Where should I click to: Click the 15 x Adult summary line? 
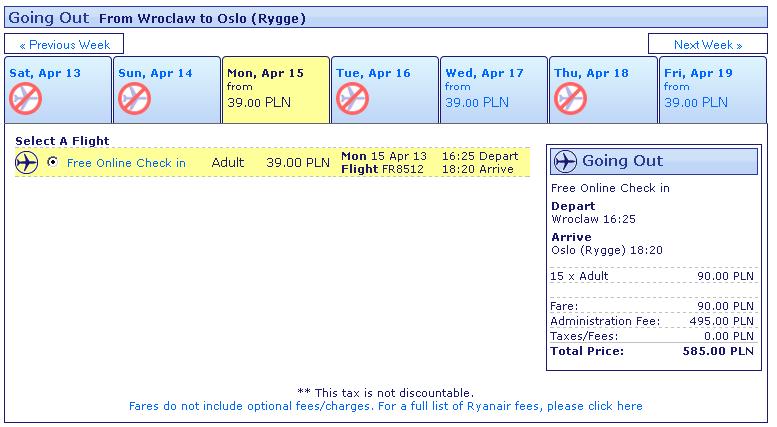pos(652,276)
